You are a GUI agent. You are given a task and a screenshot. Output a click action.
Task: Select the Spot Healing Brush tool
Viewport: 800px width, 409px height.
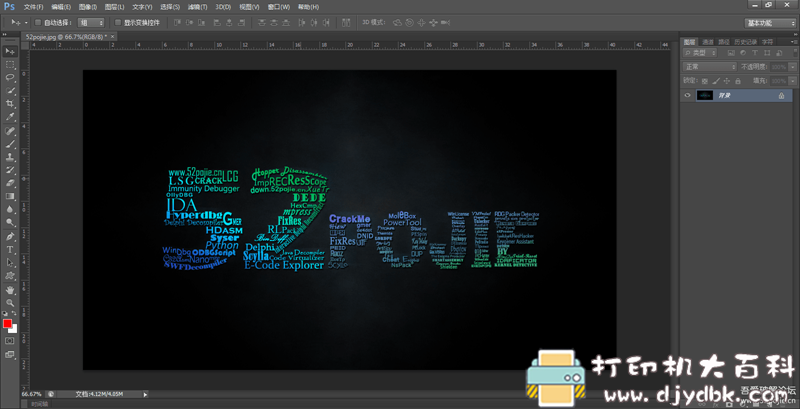10,132
